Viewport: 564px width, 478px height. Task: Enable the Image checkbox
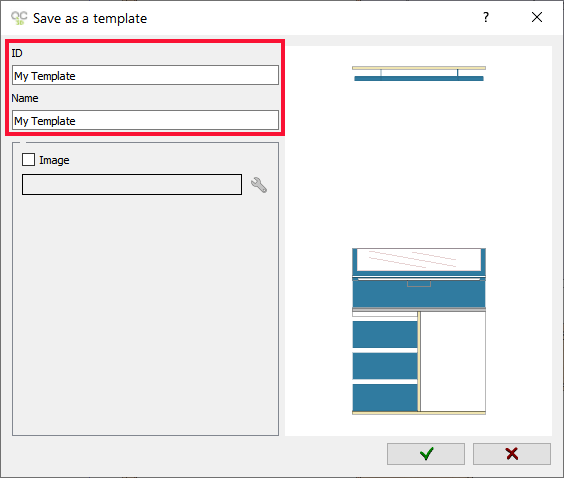[28, 160]
